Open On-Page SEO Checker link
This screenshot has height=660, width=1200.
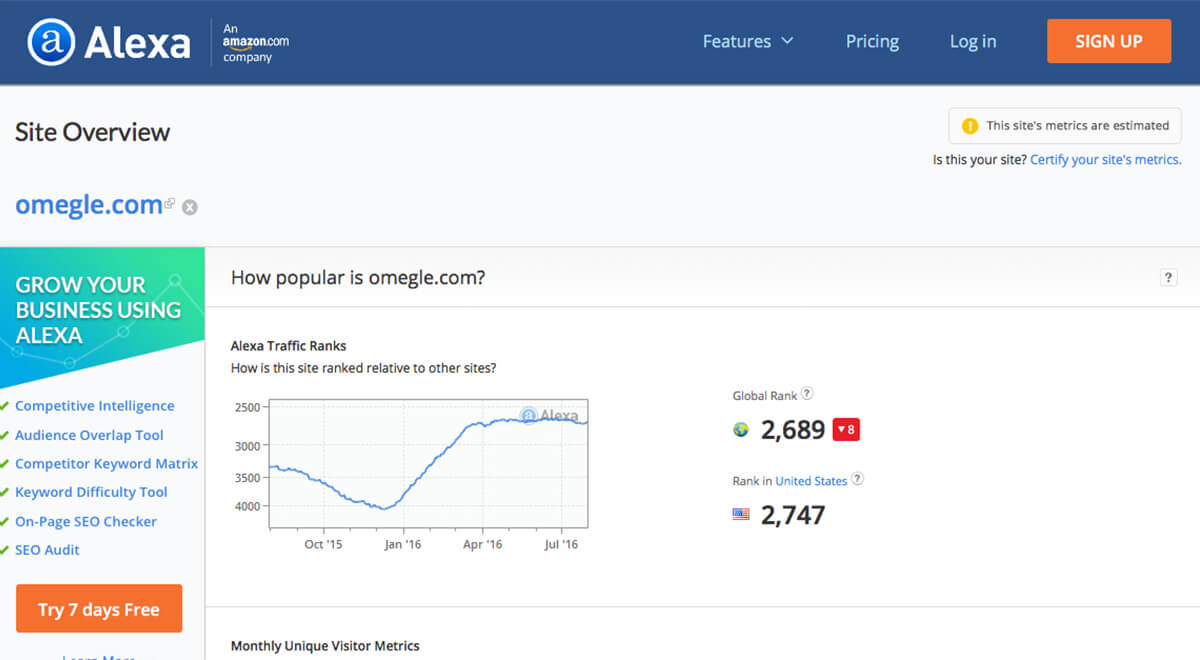pyautogui.click(x=86, y=522)
